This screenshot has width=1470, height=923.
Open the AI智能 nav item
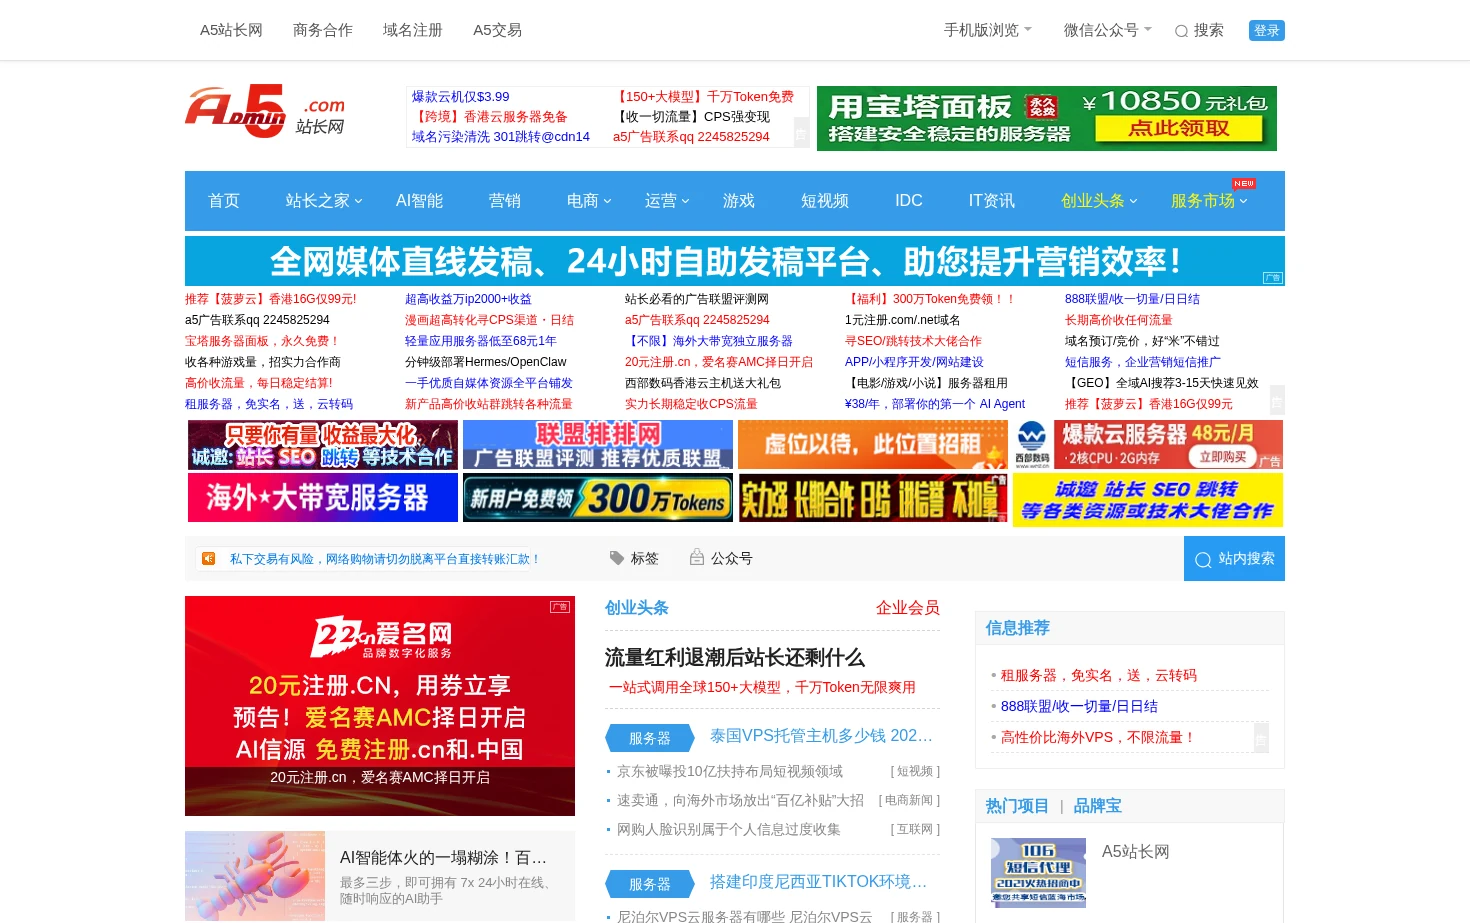(x=419, y=201)
